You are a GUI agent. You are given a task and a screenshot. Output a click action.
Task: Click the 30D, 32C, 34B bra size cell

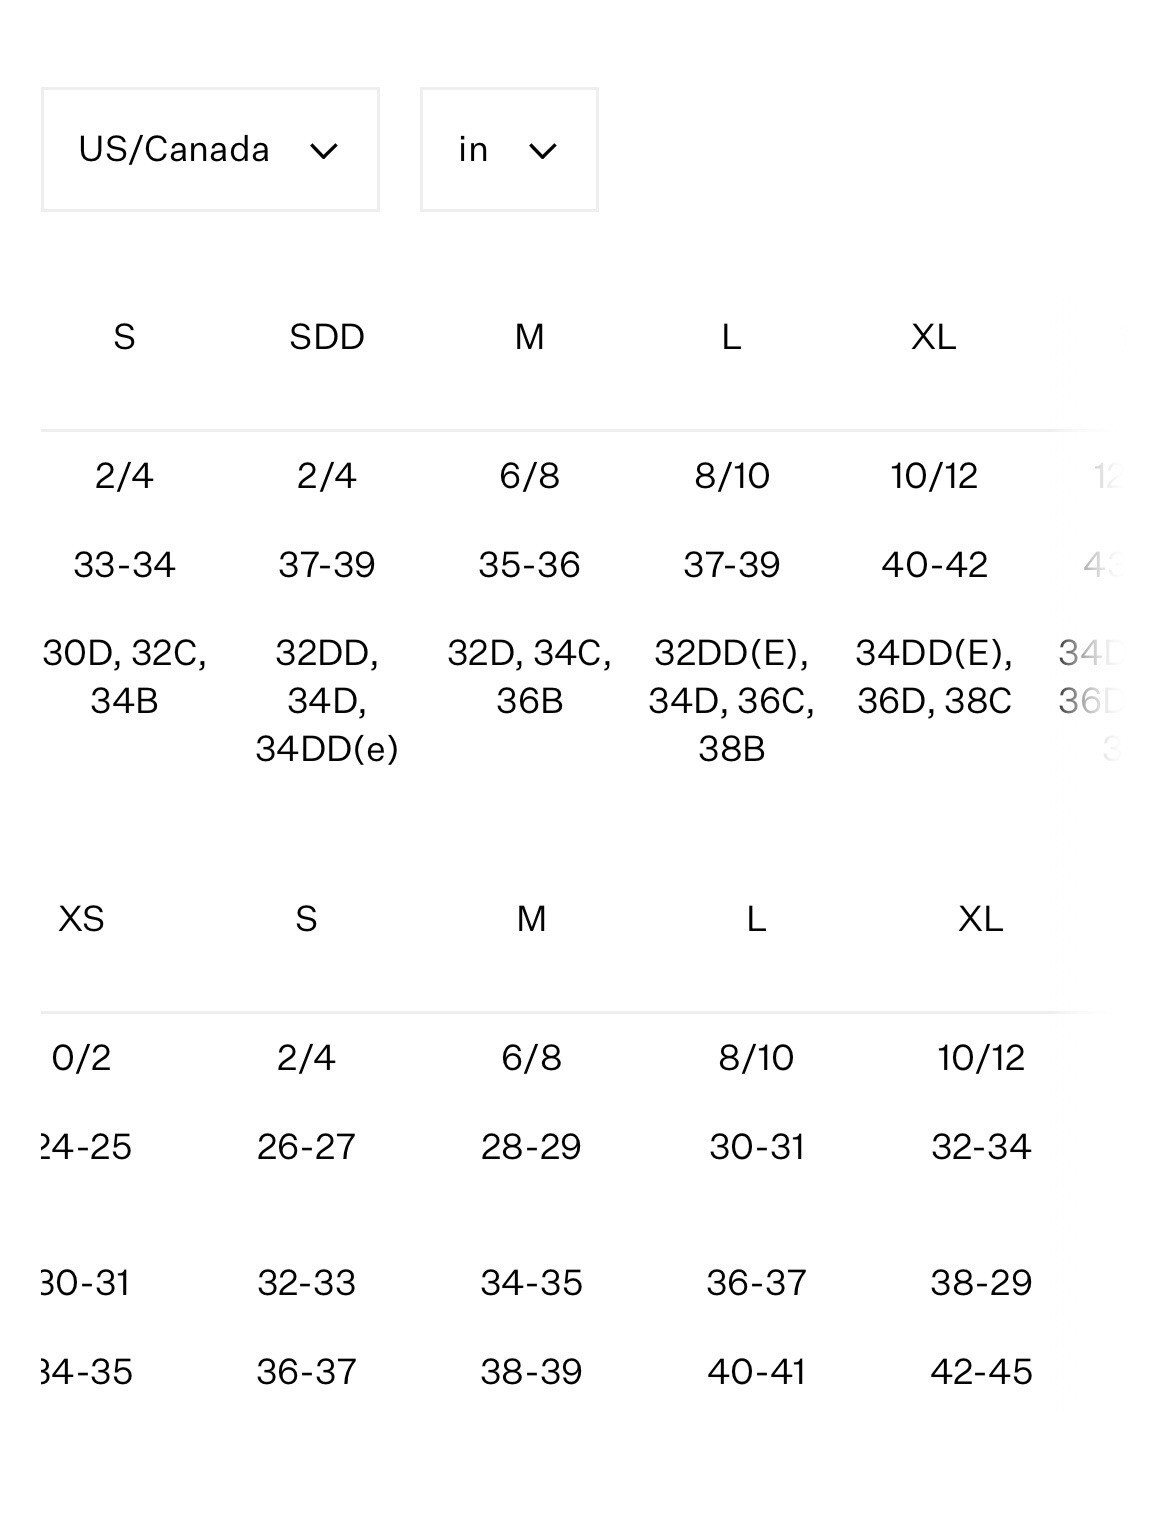click(x=124, y=676)
